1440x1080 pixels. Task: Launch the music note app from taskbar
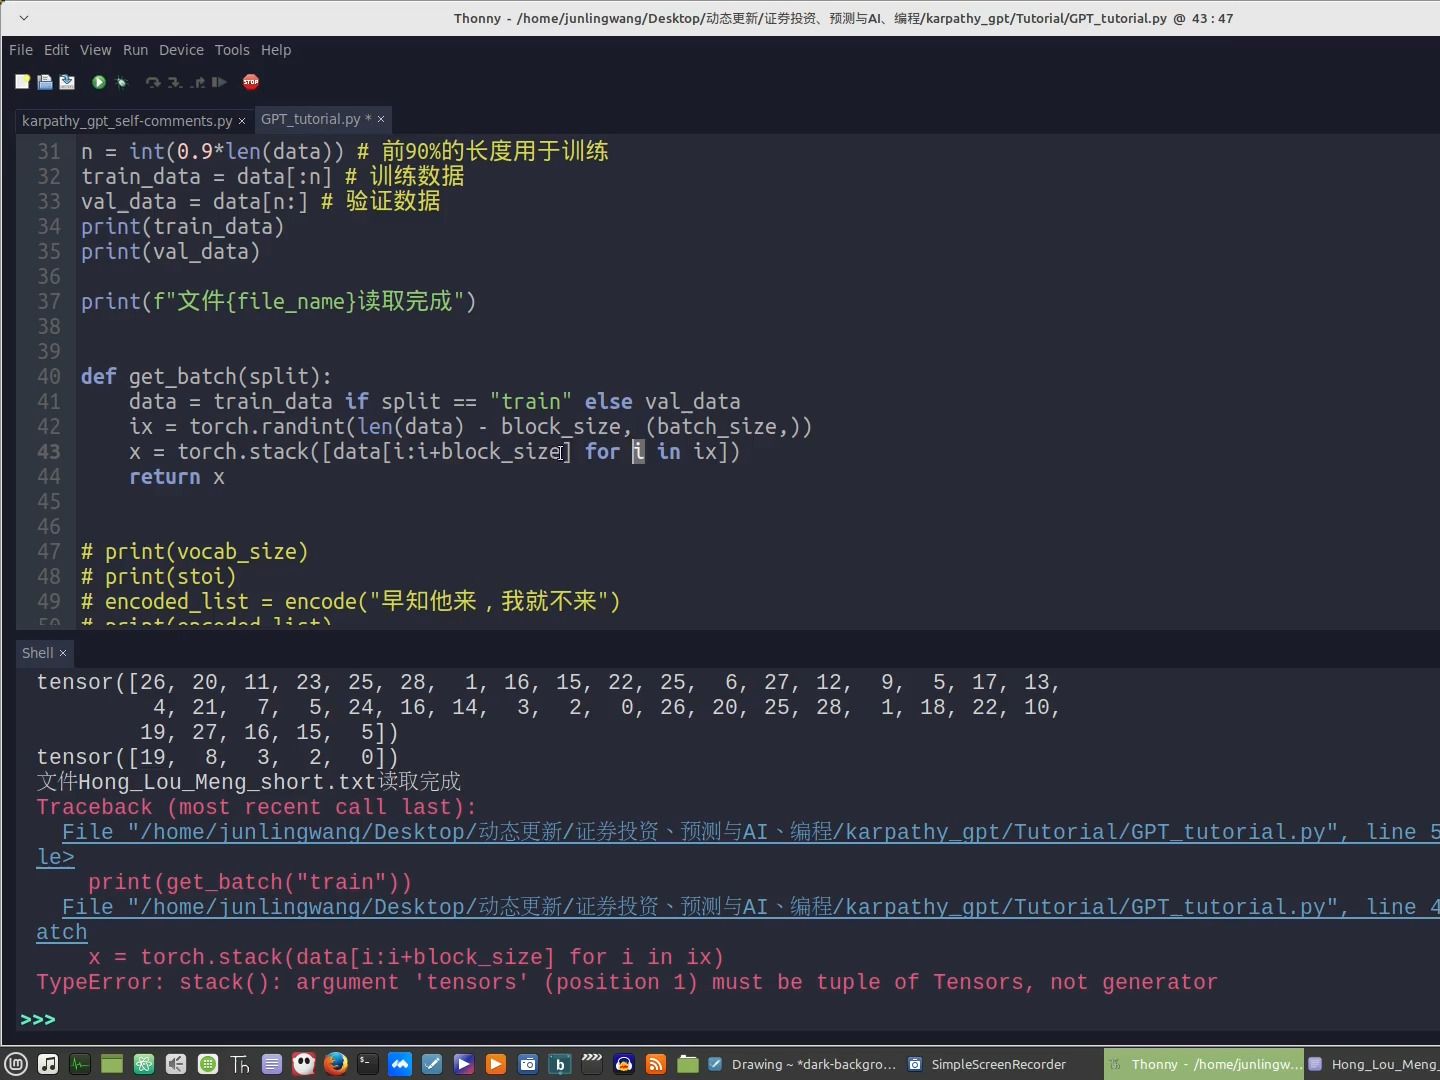point(48,1064)
